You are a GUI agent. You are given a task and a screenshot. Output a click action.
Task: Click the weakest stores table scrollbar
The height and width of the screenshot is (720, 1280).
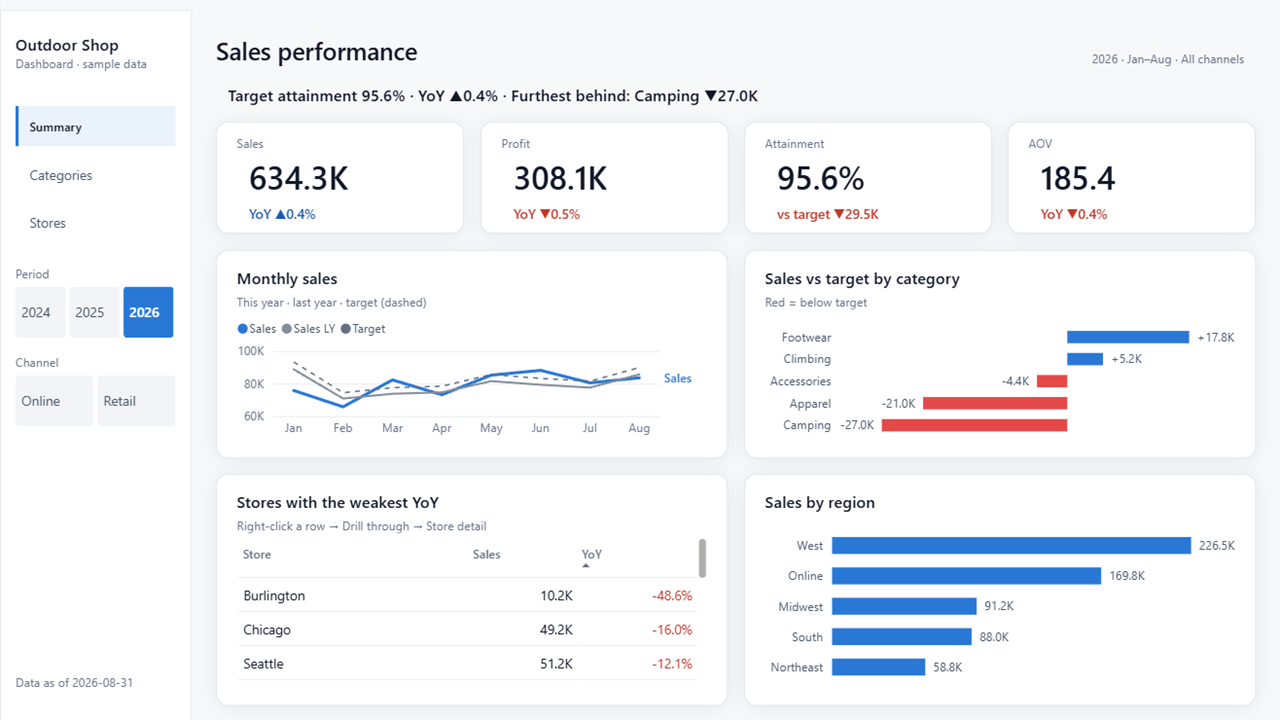(703, 558)
